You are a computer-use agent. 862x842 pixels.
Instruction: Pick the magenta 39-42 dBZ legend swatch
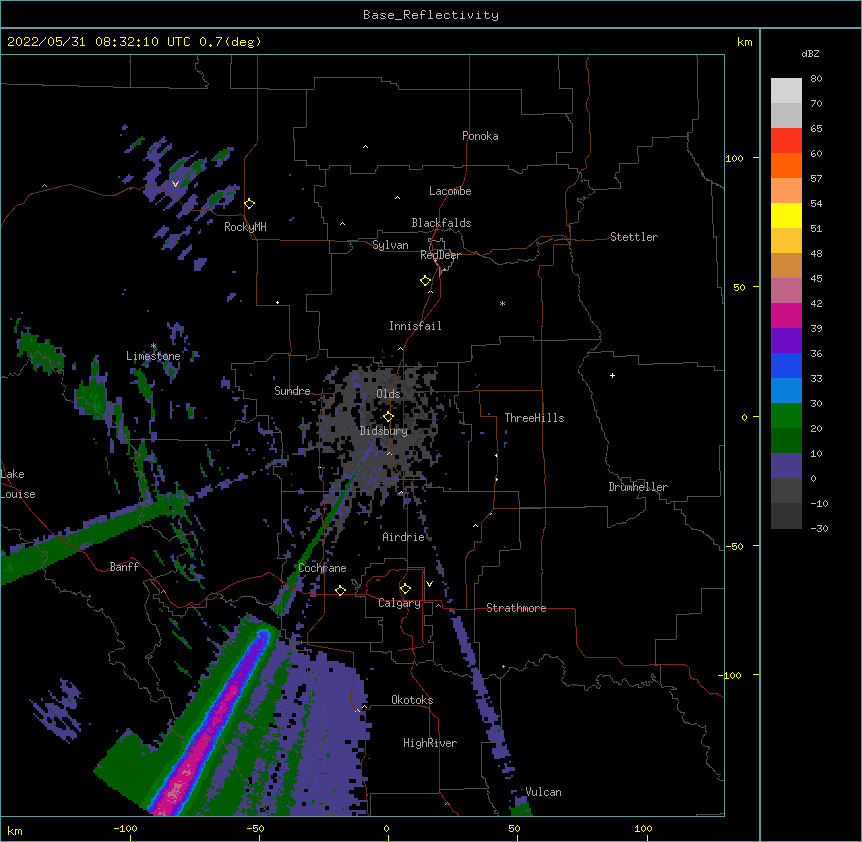point(786,315)
